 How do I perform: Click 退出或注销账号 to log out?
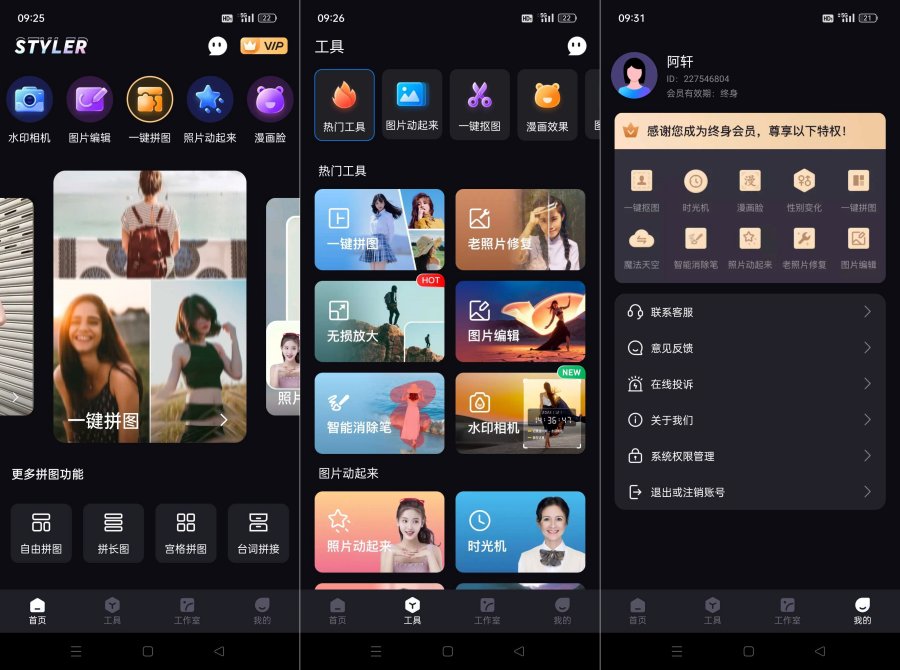749,491
